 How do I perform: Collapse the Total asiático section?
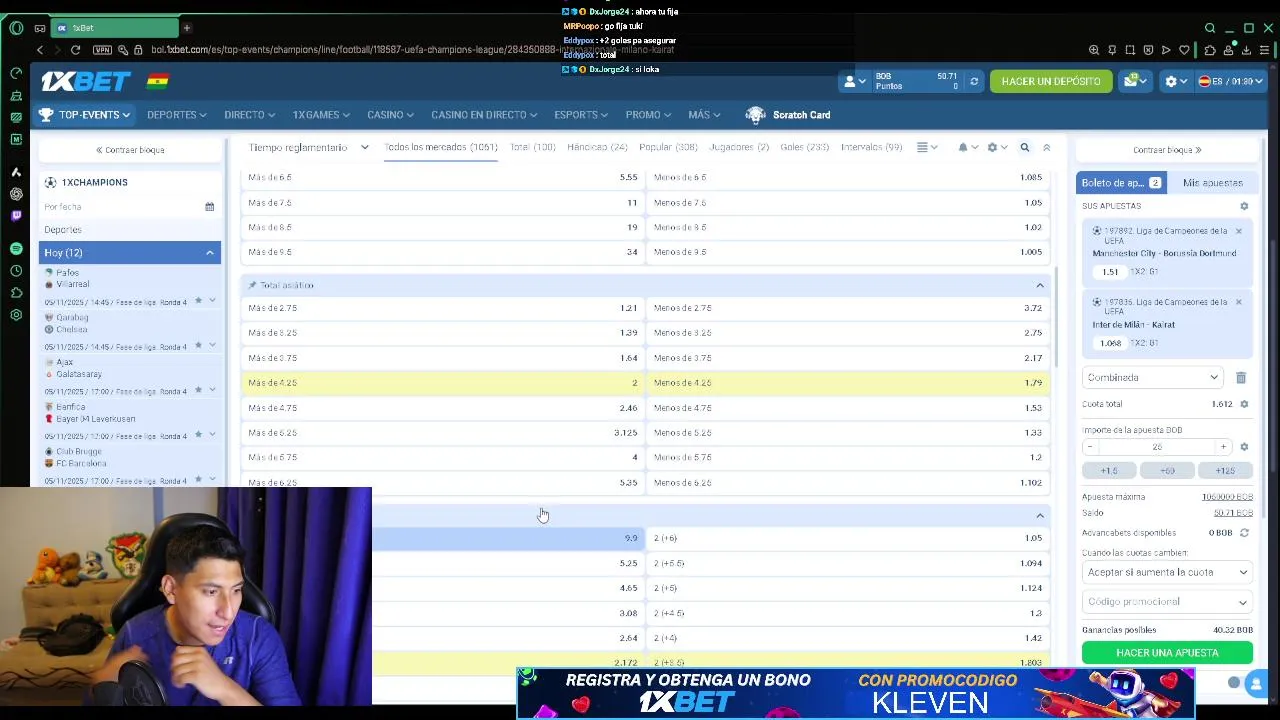pyautogui.click(x=1040, y=285)
